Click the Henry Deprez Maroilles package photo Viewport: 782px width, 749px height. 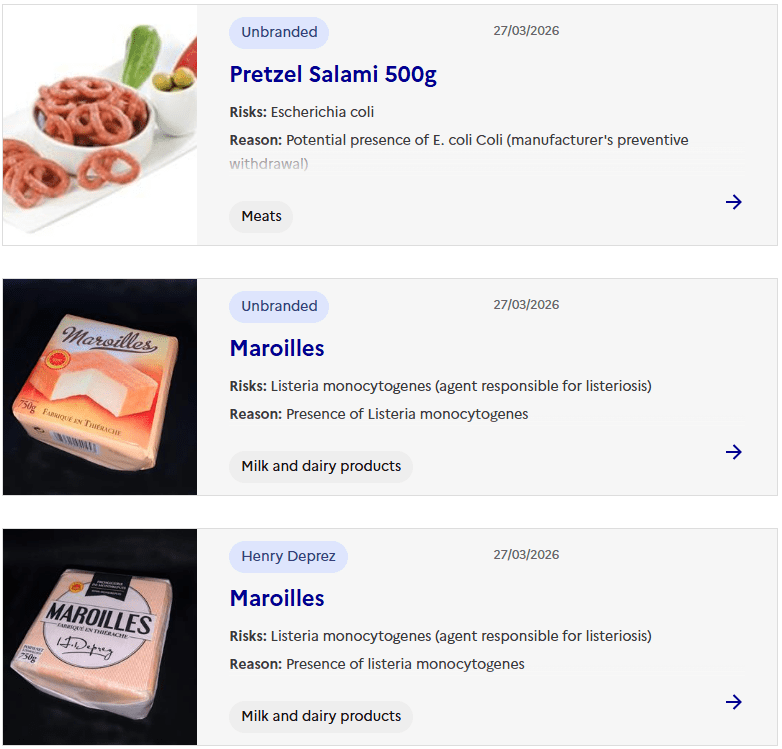[100, 637]
